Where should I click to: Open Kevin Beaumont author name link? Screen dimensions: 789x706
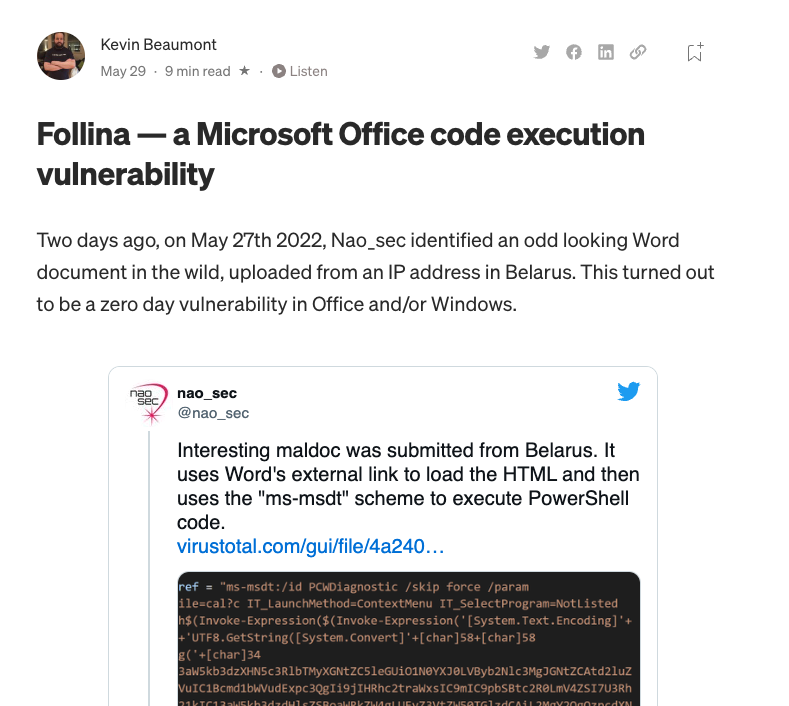pos(159,44)
